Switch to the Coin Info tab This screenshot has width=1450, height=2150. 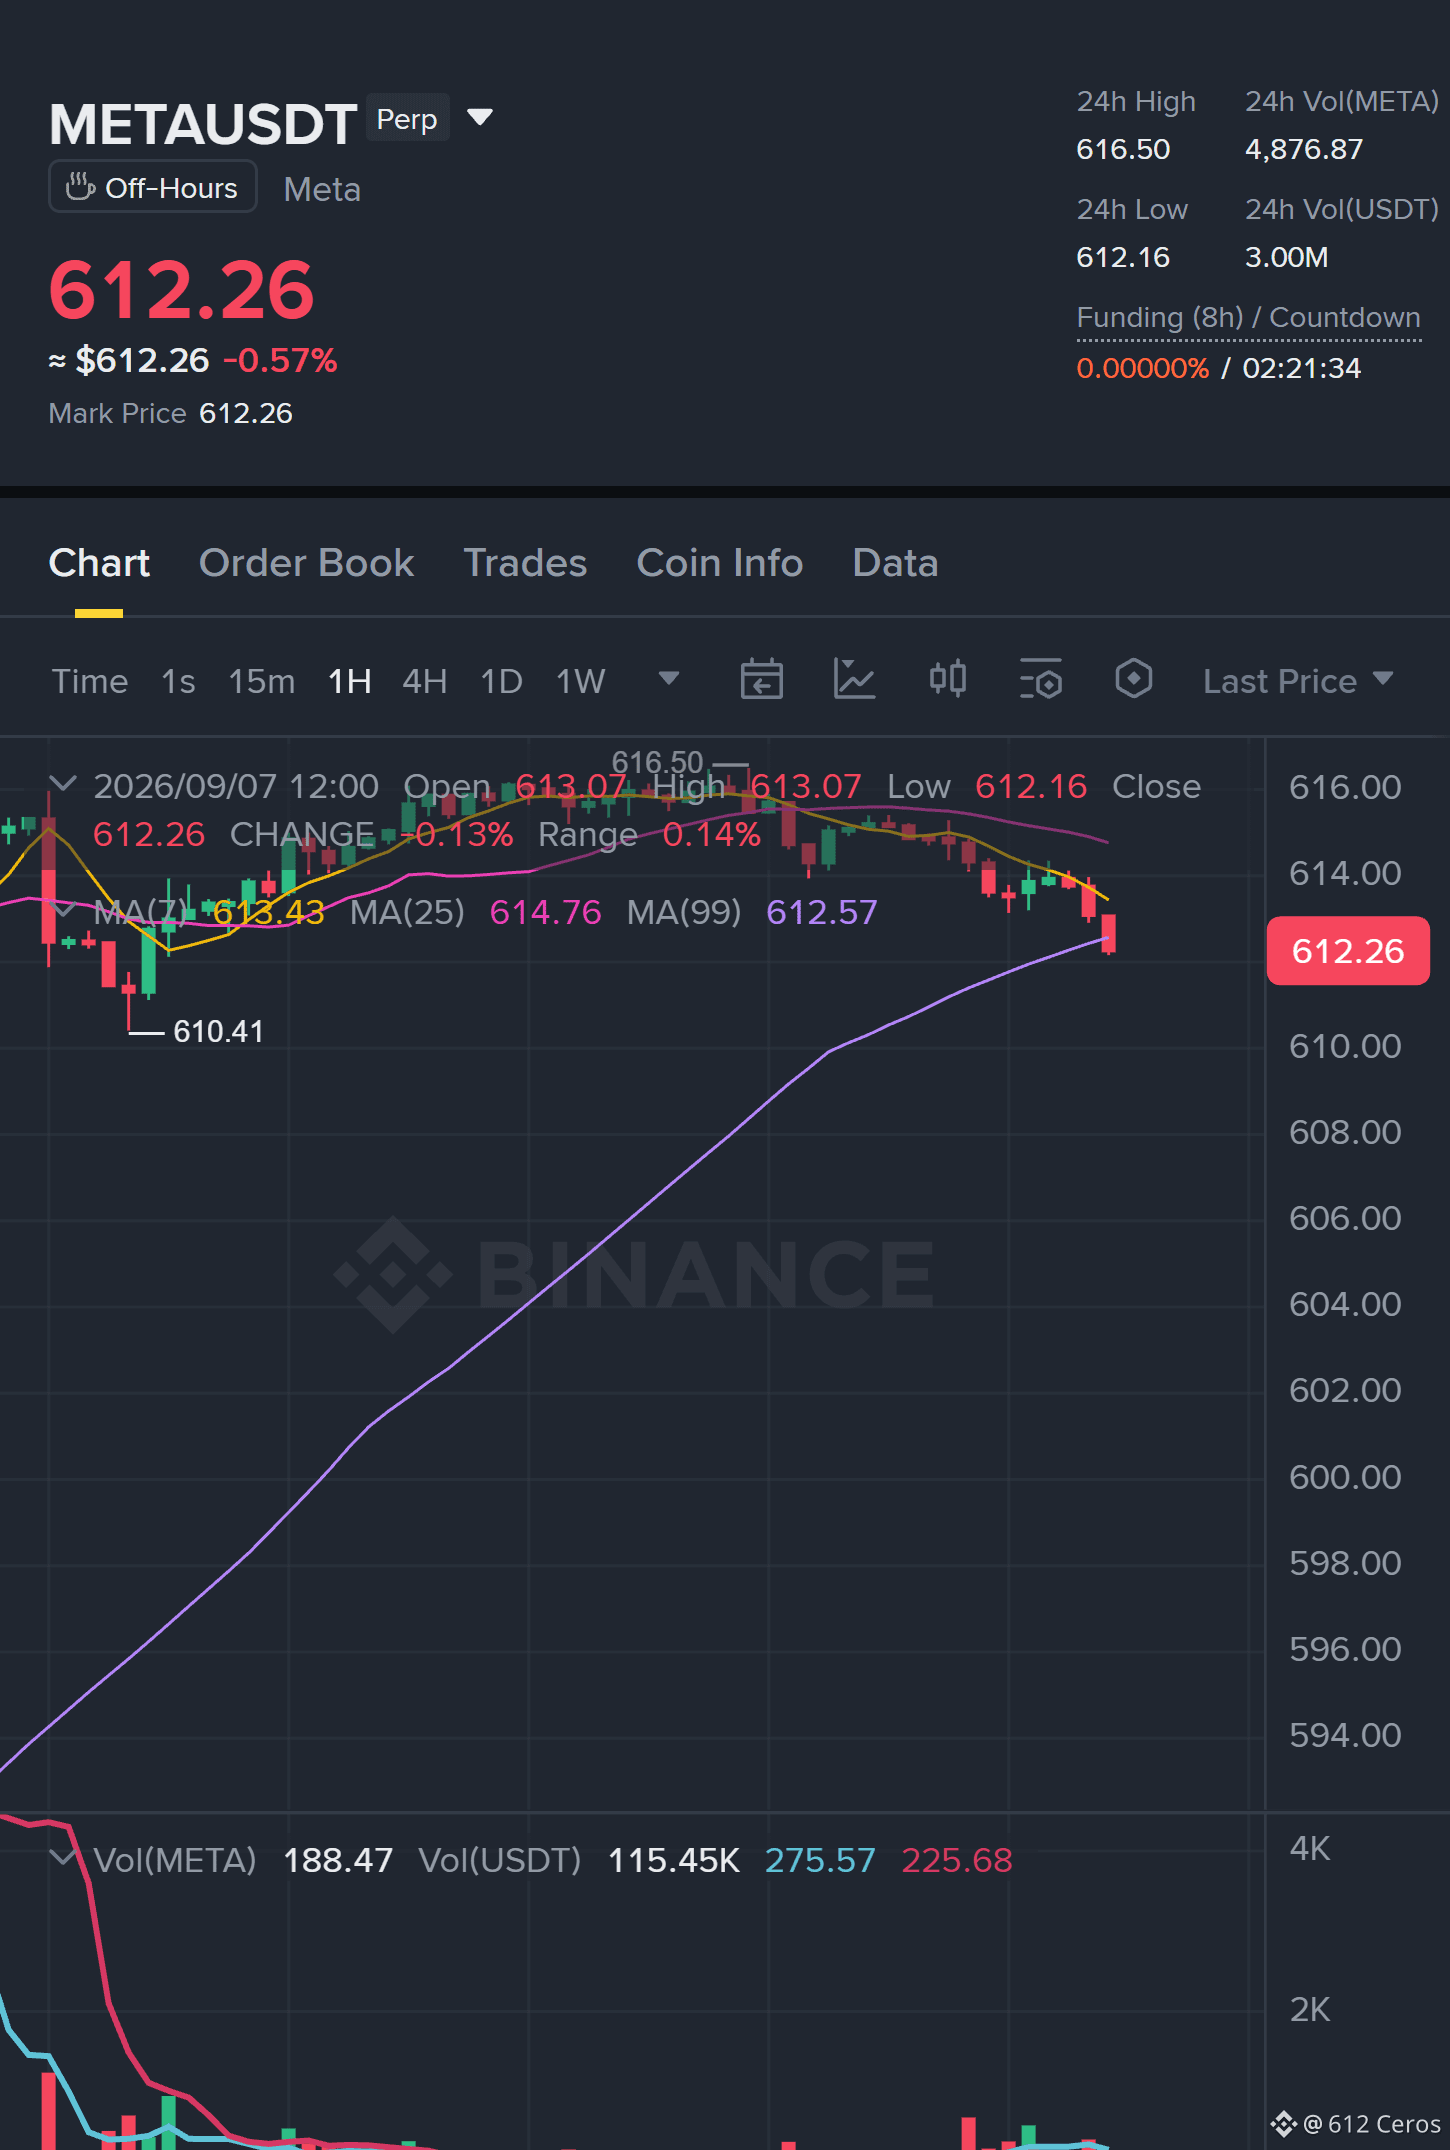(x=720, y=563)
